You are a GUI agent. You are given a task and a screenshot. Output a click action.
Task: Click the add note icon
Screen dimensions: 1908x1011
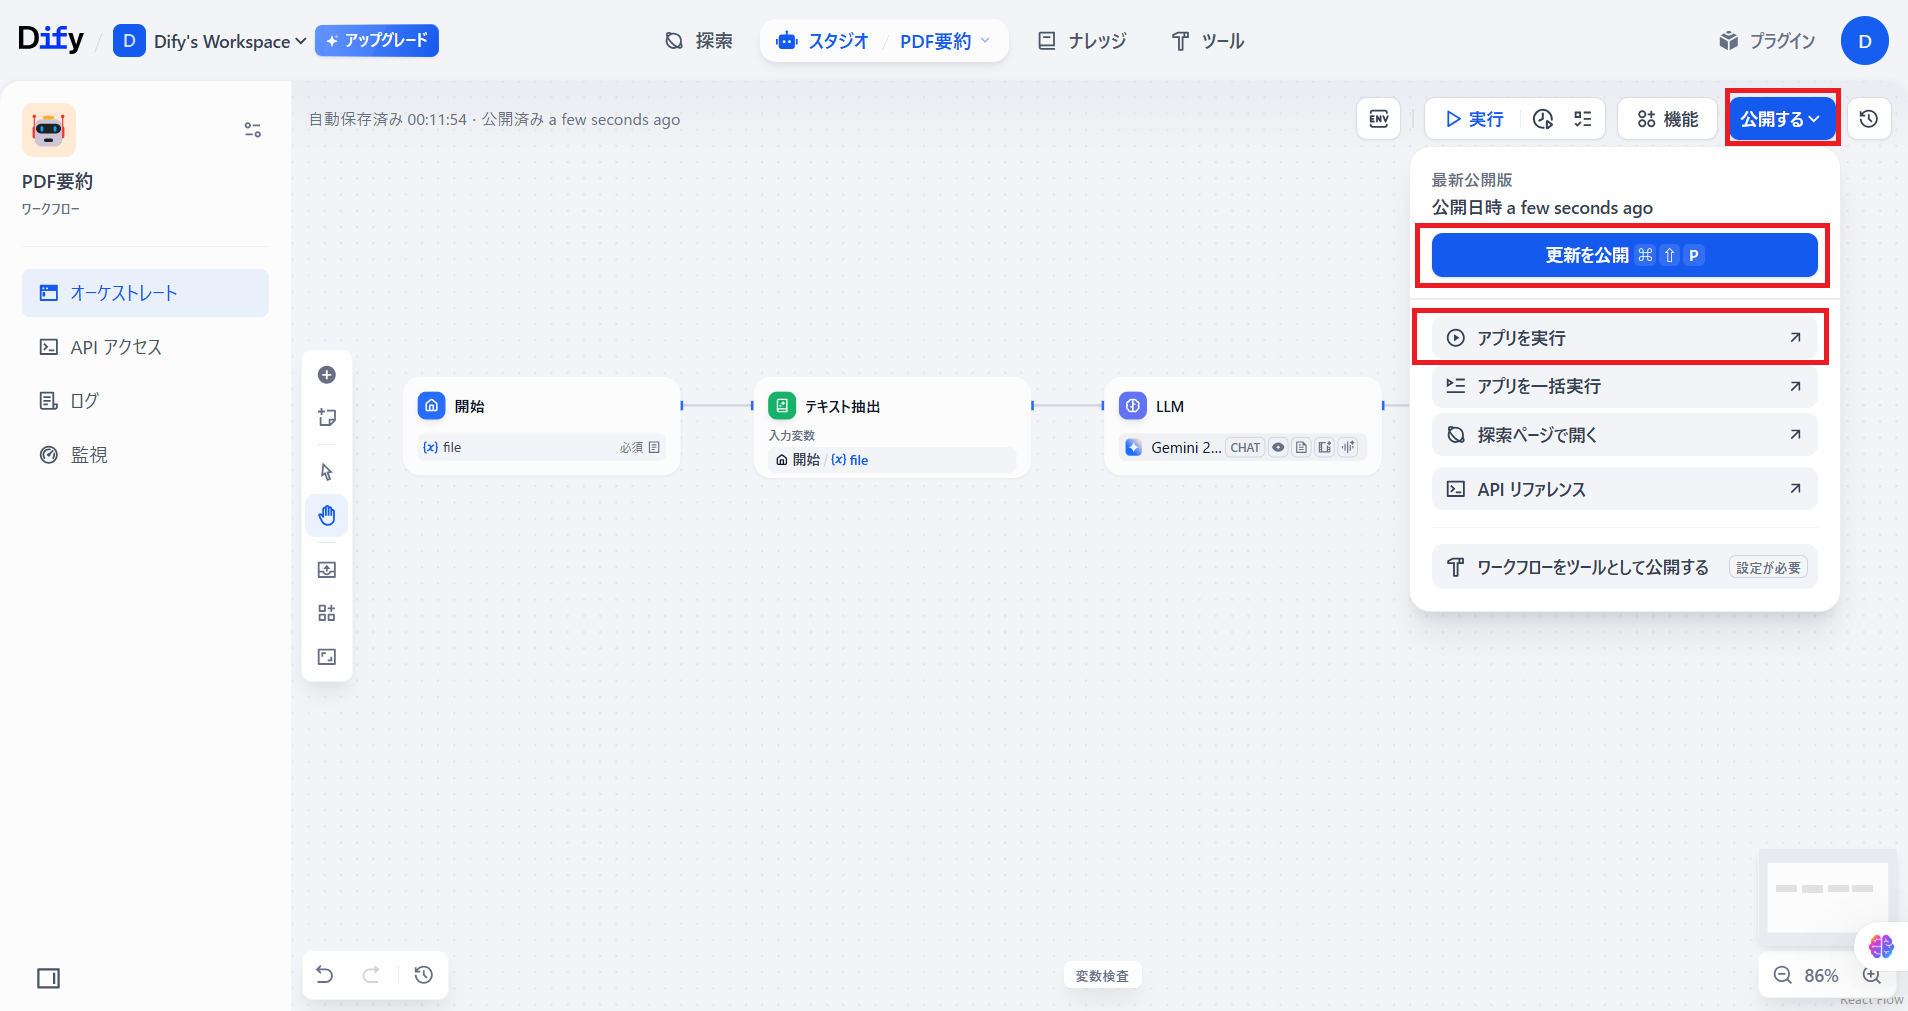pos(327,418)
